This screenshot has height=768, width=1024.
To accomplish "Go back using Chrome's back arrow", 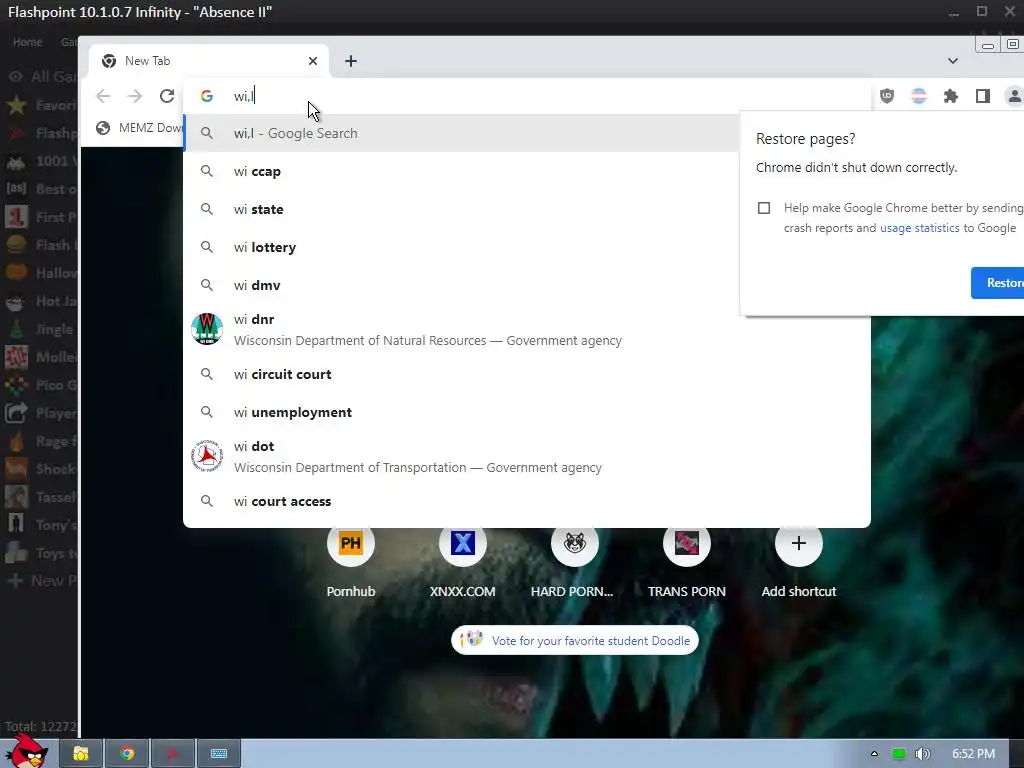I will point(103,96).
